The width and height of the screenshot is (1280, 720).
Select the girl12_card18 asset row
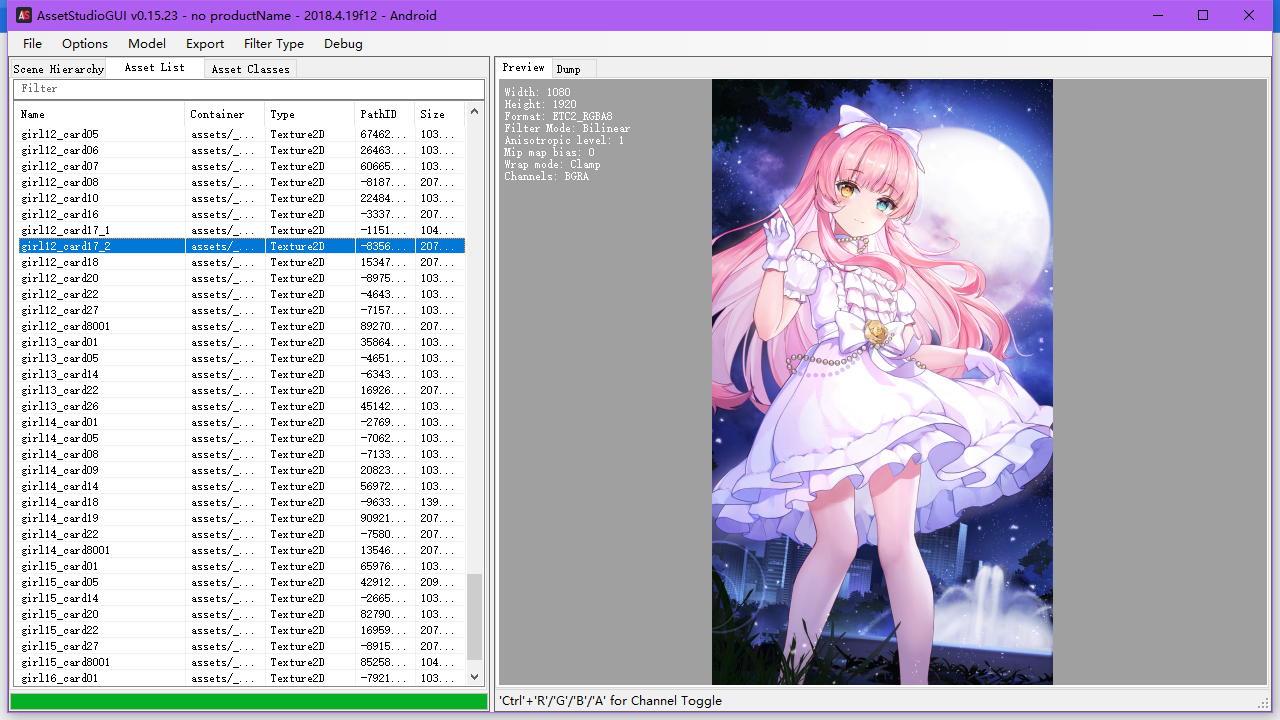240,262
